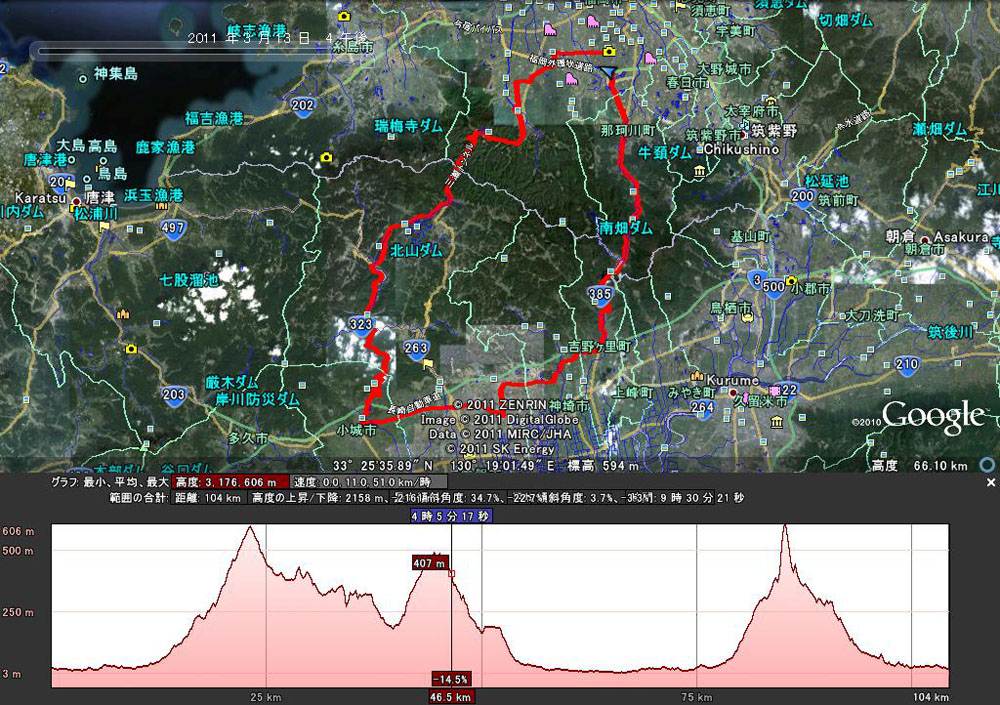This screenshot has width=1000, height=705.
Task: Open the yellow camera photo icon at route start
Action: [x=609, y=51]
